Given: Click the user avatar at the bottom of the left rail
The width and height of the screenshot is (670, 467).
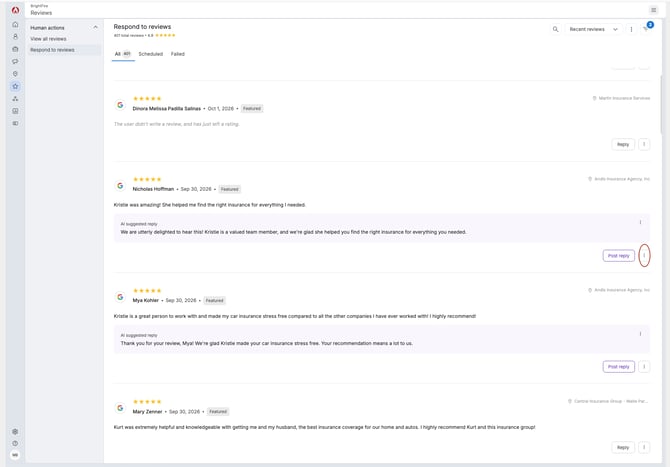Looking at the screenshot, I should pos(15,455).
